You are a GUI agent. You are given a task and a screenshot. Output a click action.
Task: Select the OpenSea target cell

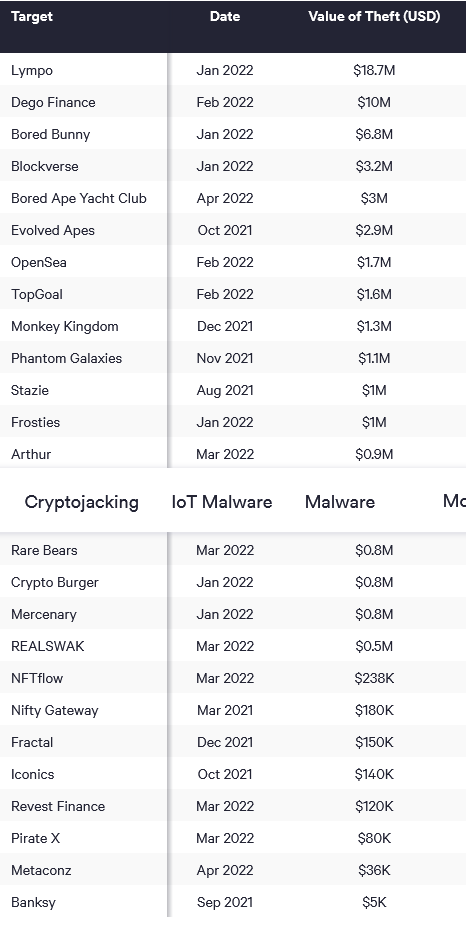pos(38,262)
